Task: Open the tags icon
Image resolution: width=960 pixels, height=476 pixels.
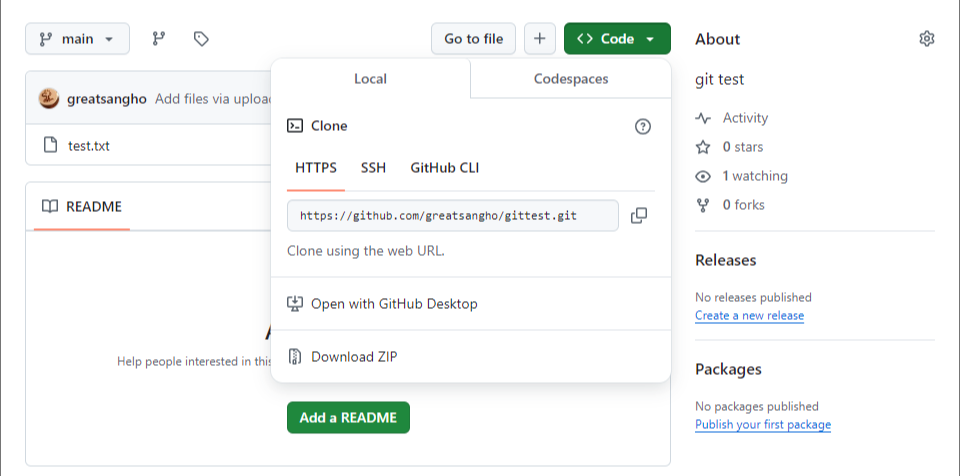Action: pyautogui.click(x=201, y=39)
